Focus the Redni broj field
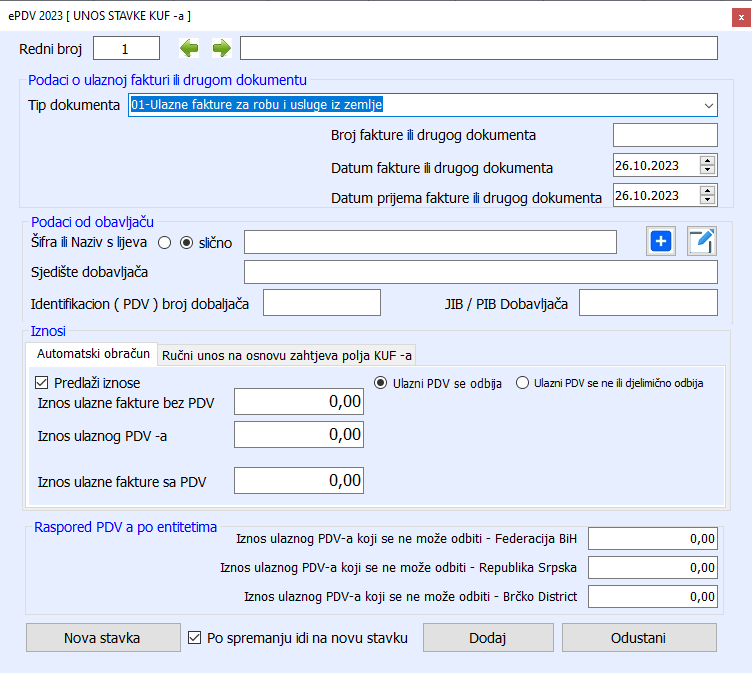Image resolution: width=752 pixels, height=673 pixels. [x=126, y=48]
